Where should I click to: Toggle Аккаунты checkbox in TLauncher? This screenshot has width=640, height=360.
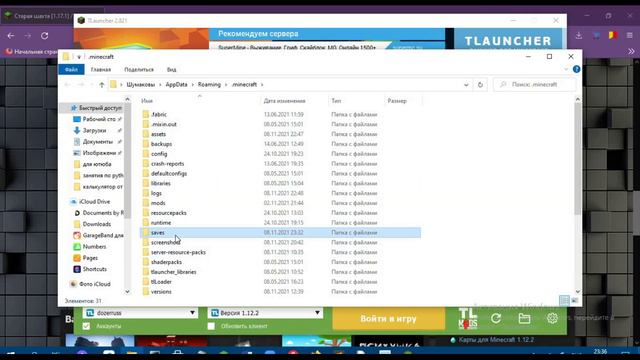click(x=86, y=326)
